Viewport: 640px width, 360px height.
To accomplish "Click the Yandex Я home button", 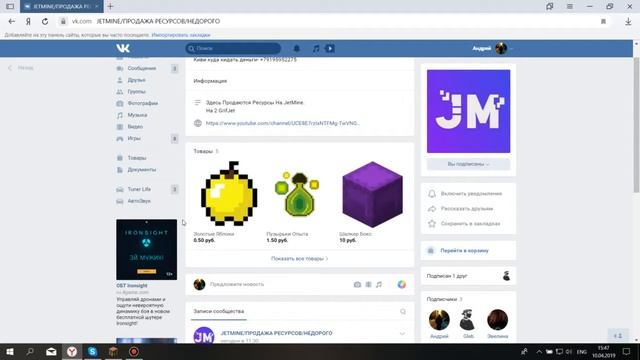I will [x=28, y=21].
